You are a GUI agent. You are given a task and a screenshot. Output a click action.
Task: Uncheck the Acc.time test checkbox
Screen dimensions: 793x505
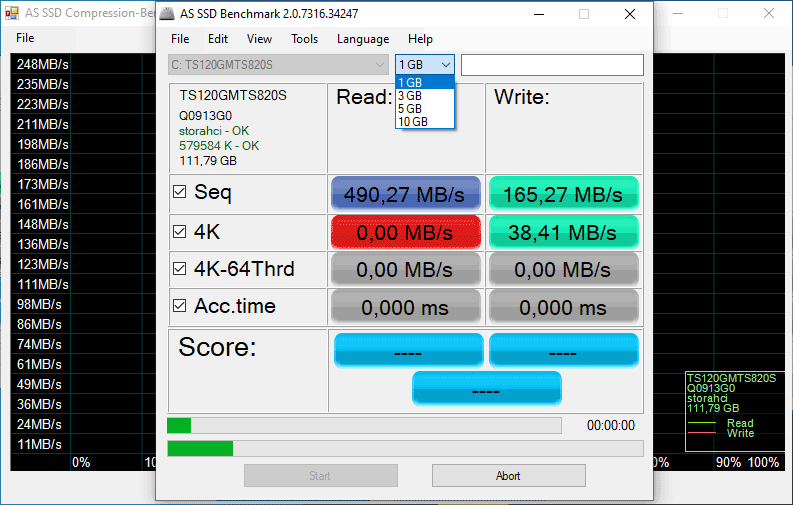tap(180, 306)
